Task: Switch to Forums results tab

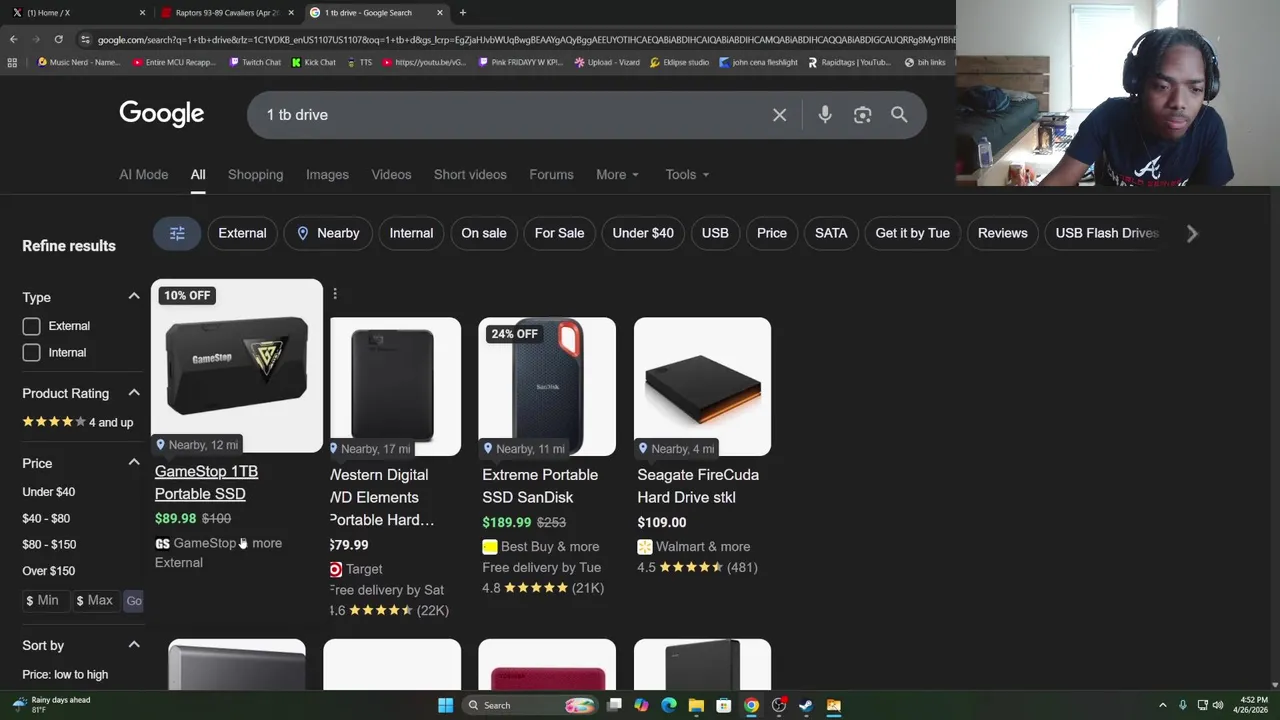Action: pyautogui.click(x=551, y=174)
